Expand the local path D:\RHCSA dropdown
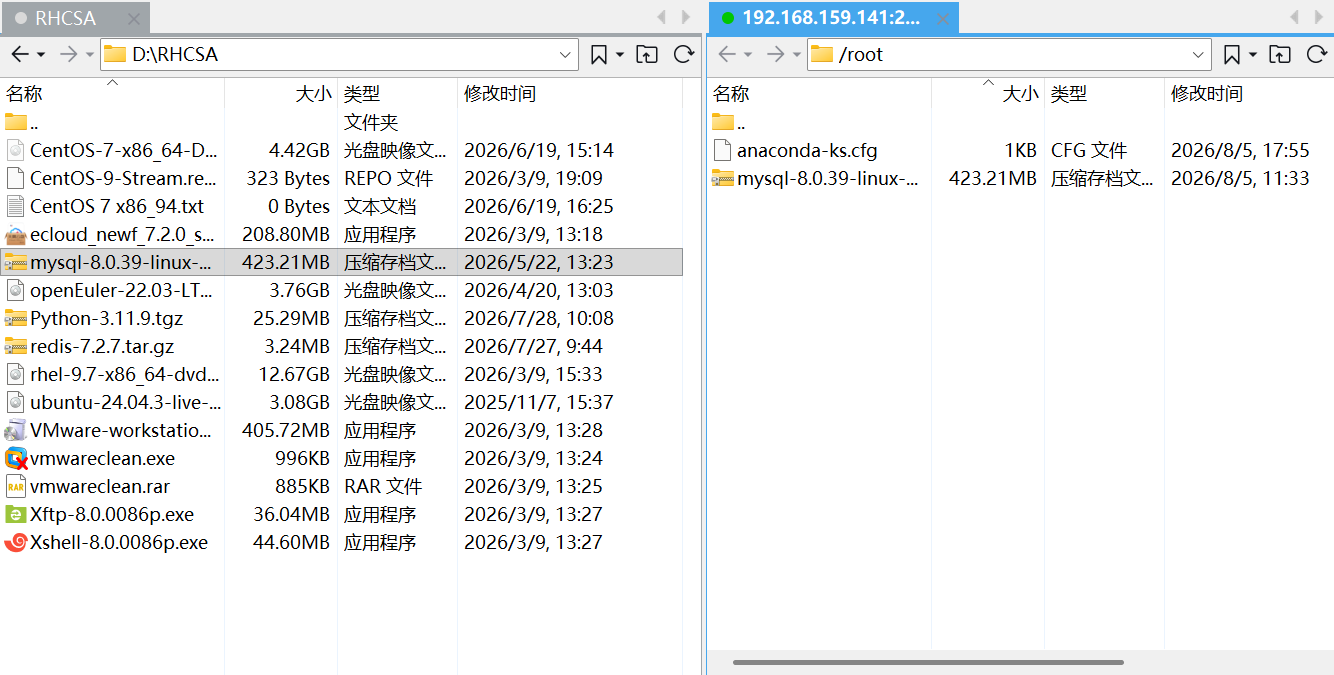This screenshot has height=675, width=1334. pos(566,55)
